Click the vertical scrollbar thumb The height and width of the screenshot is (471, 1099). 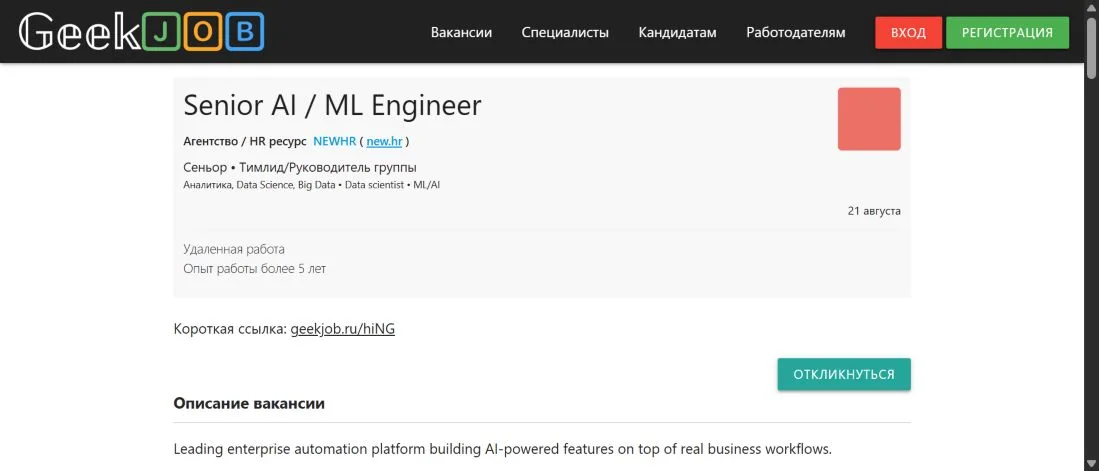[x=1091, y=46]
